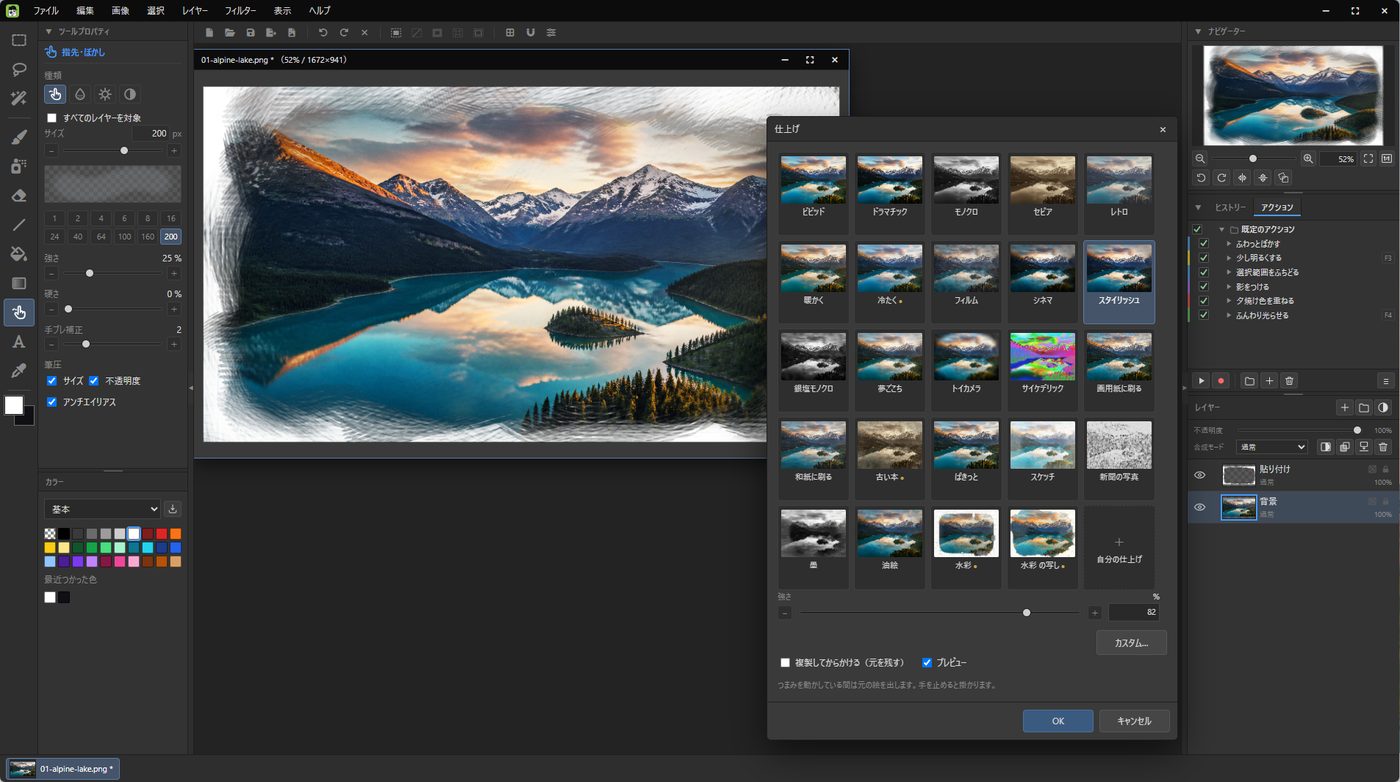
Task: Click the redo arrow in the toolbar
Action: tap(344, 33)
